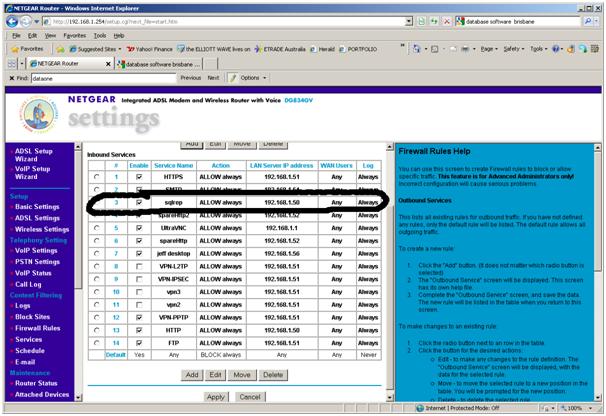
Task: Open the Help menu
Action: [119, 36]
